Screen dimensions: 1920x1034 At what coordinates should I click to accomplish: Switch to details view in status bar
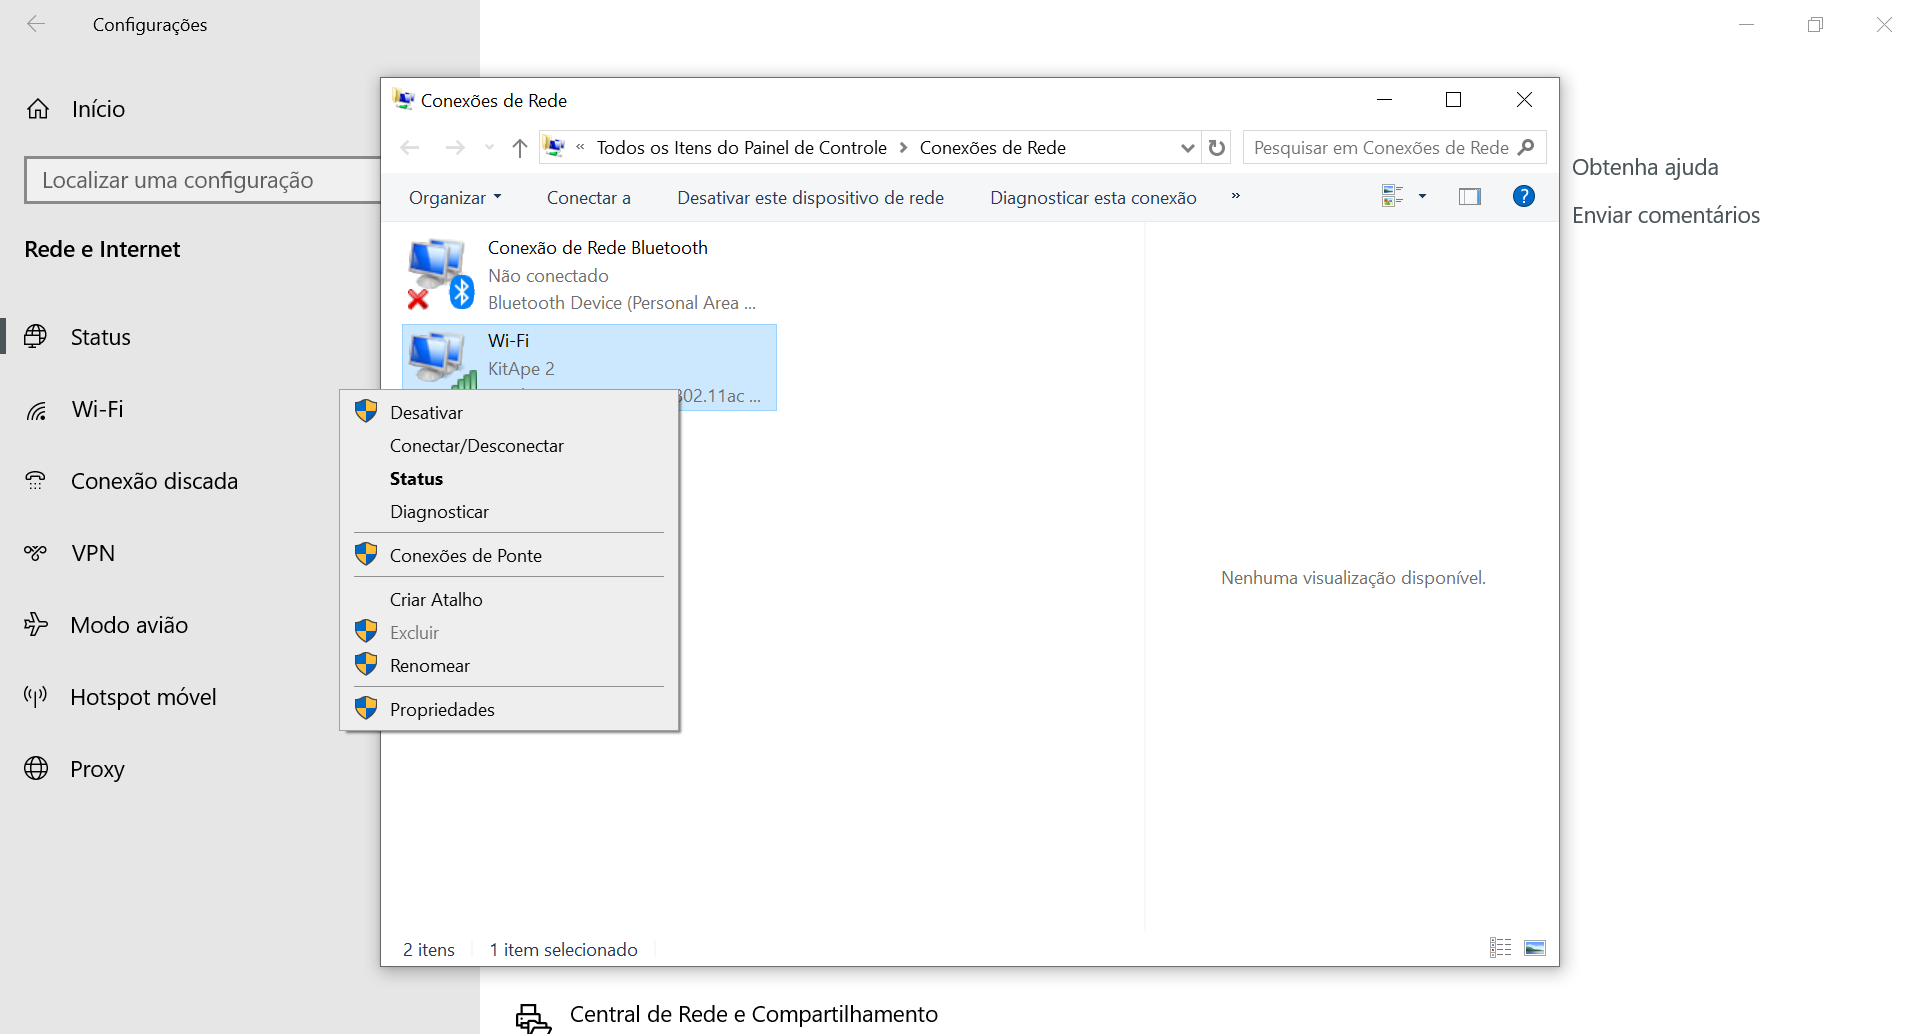pos(1501,948)
